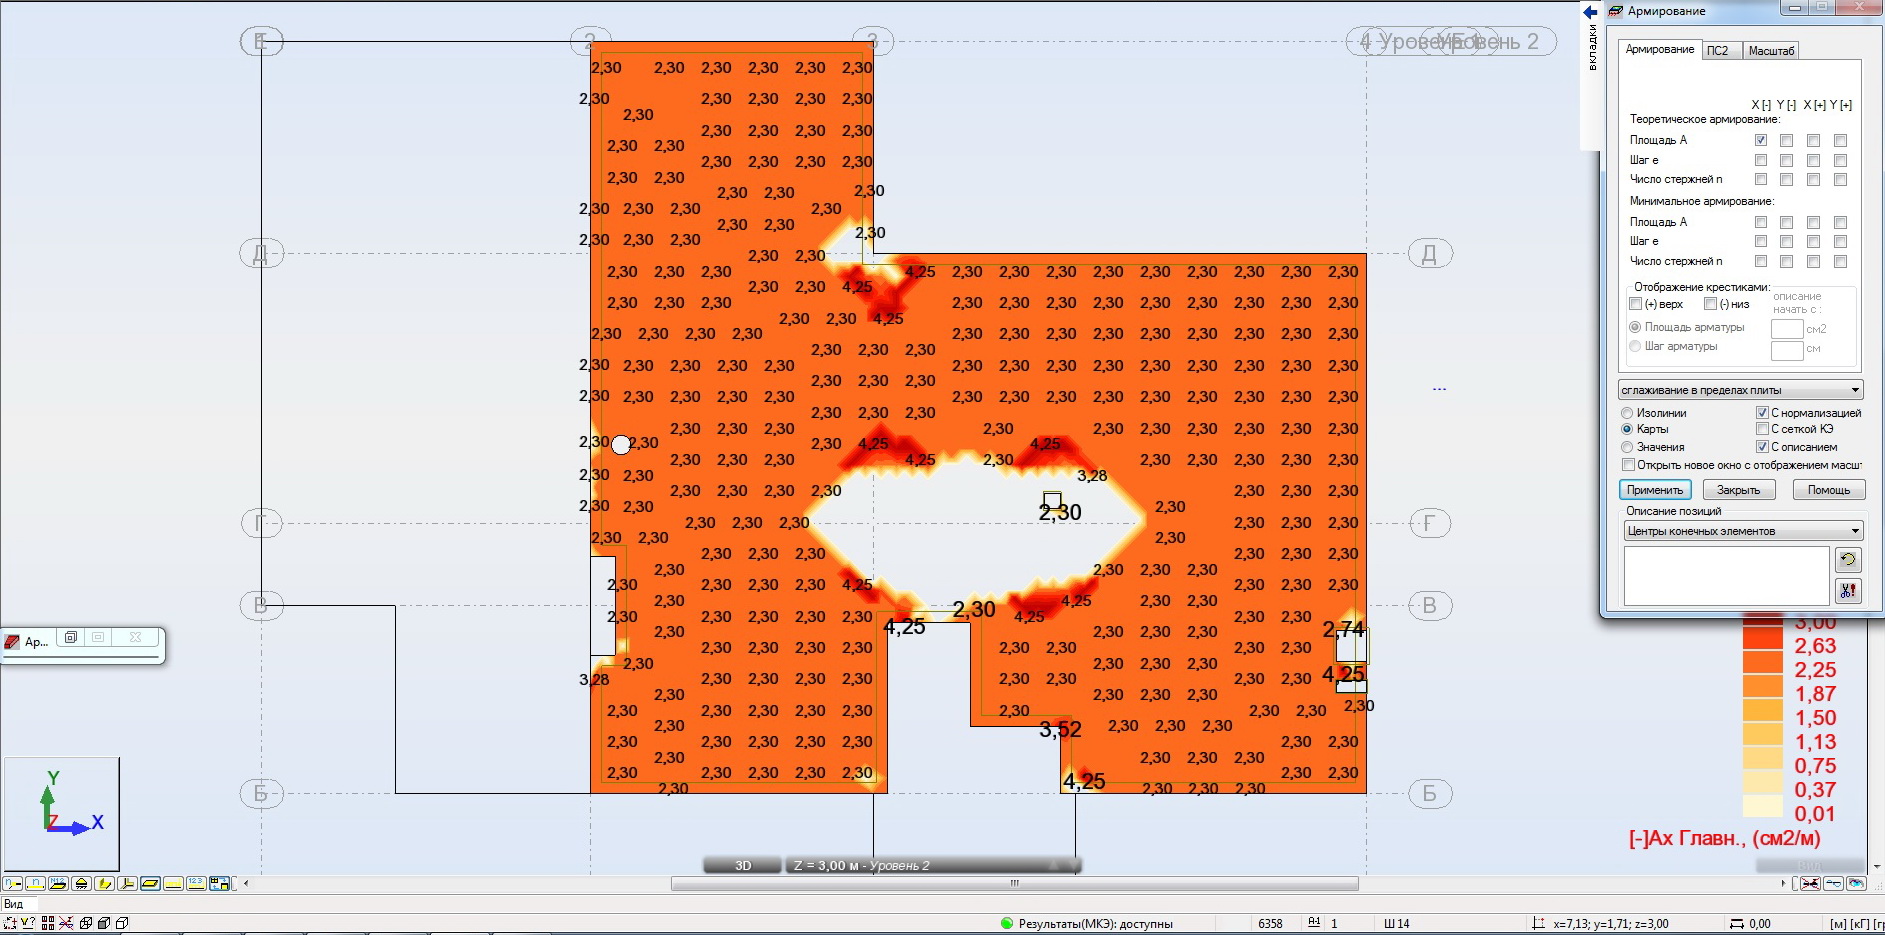Click the bar numbers display icon
Viewport: 1885px width, 935px height.
(x=36, y=883)
